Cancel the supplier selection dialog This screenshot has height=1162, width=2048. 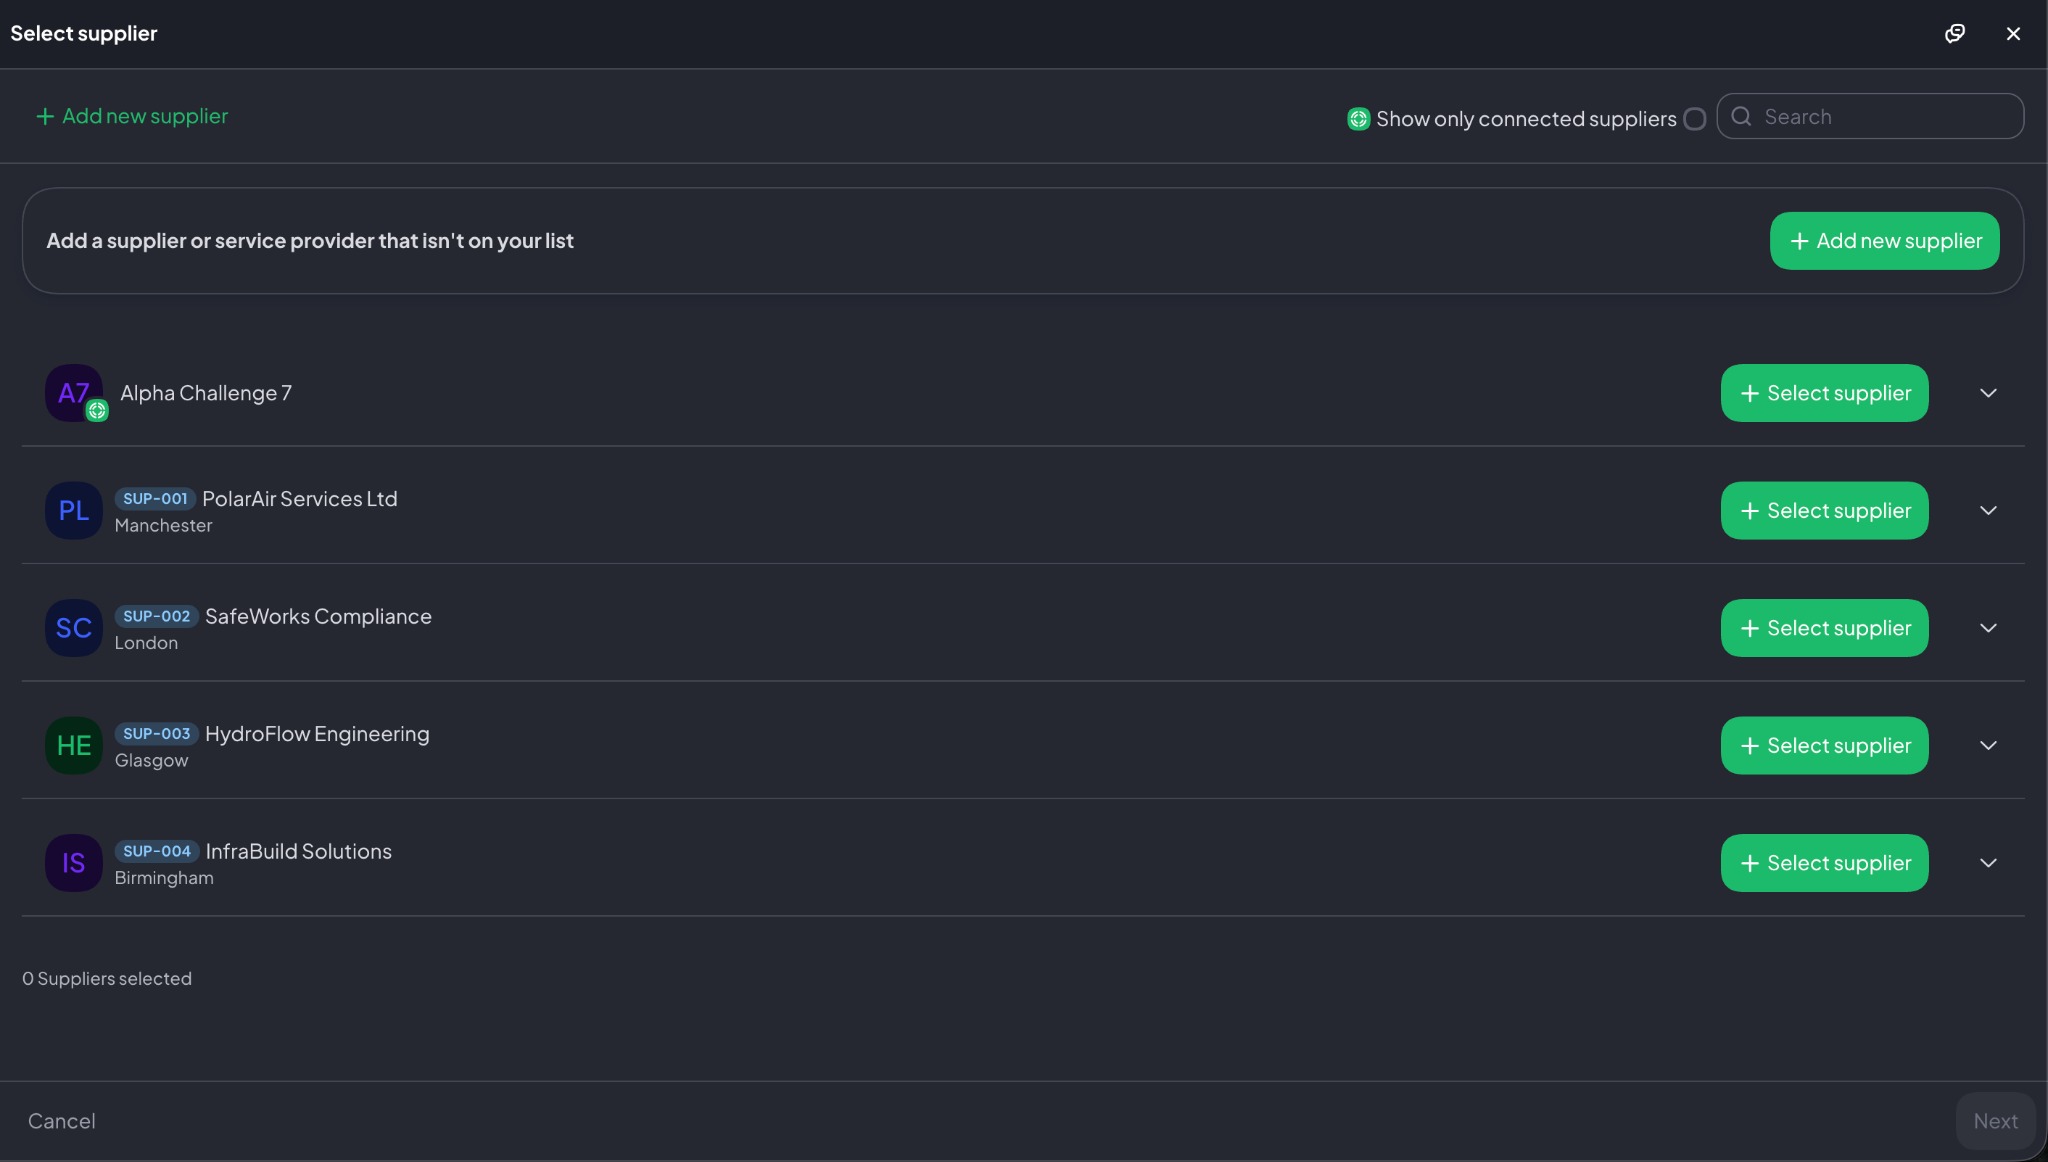coord(61,1121)
